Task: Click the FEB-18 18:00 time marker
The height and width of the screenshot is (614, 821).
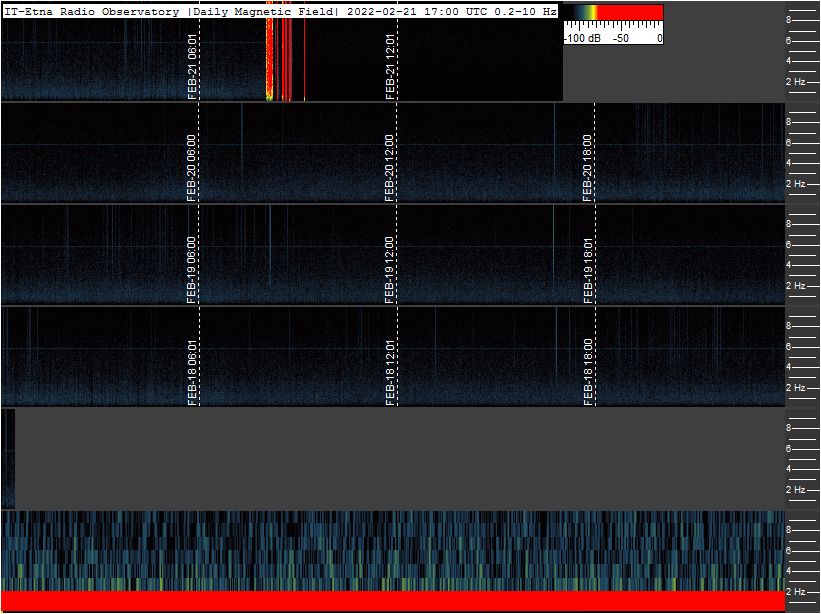Action: [588, 372]
